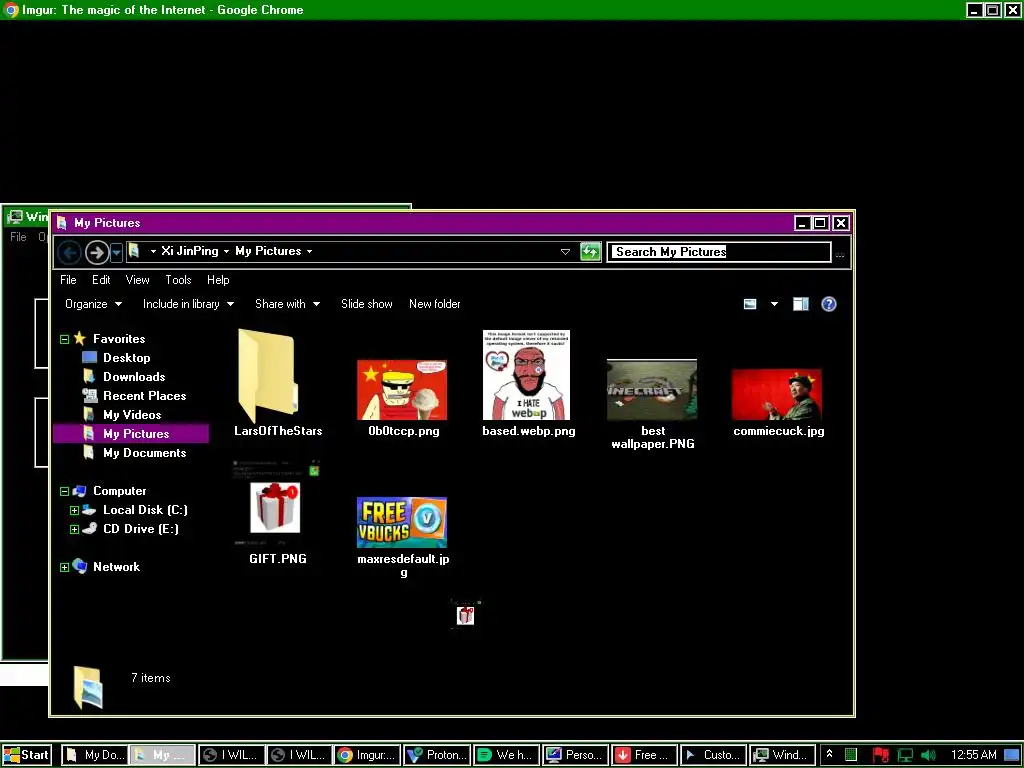Viewport: 1024px width, 768px height.
Task: Switch to the Free ... taskbar button
Action: pyautogui.click(x=644, y=755)
